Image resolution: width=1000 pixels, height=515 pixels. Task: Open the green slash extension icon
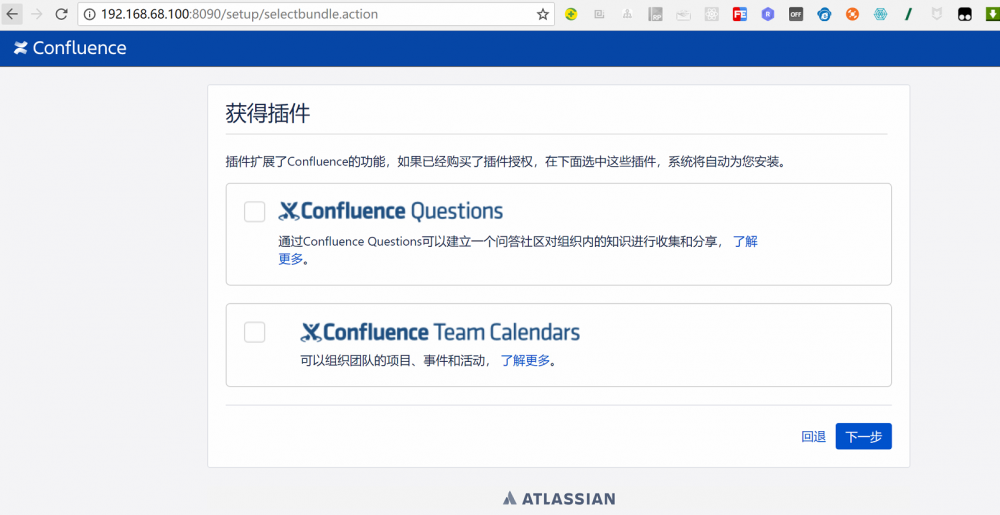pos(908,14)
